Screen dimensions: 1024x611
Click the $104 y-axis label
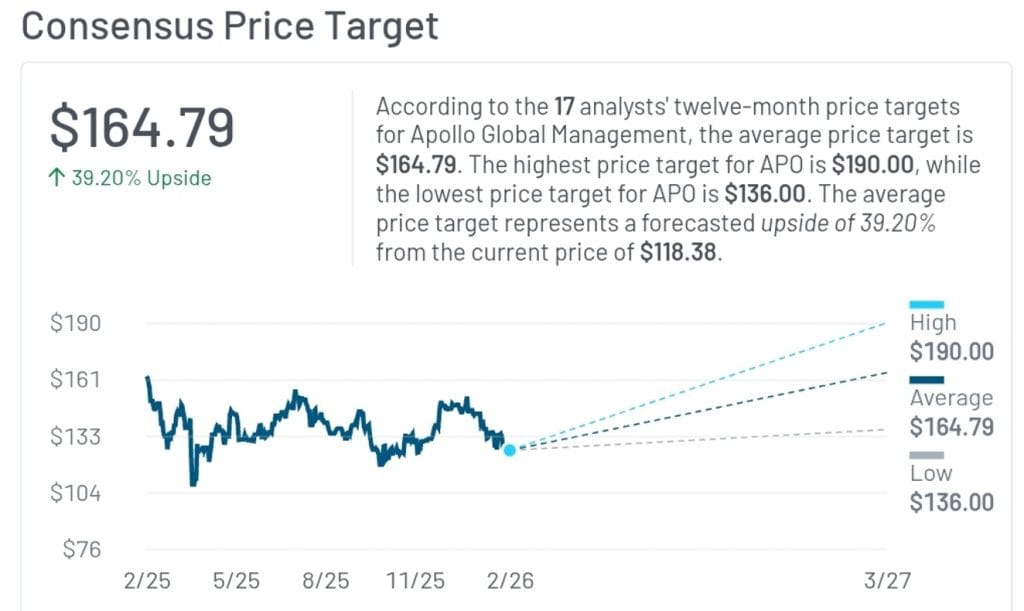(75, 493)
